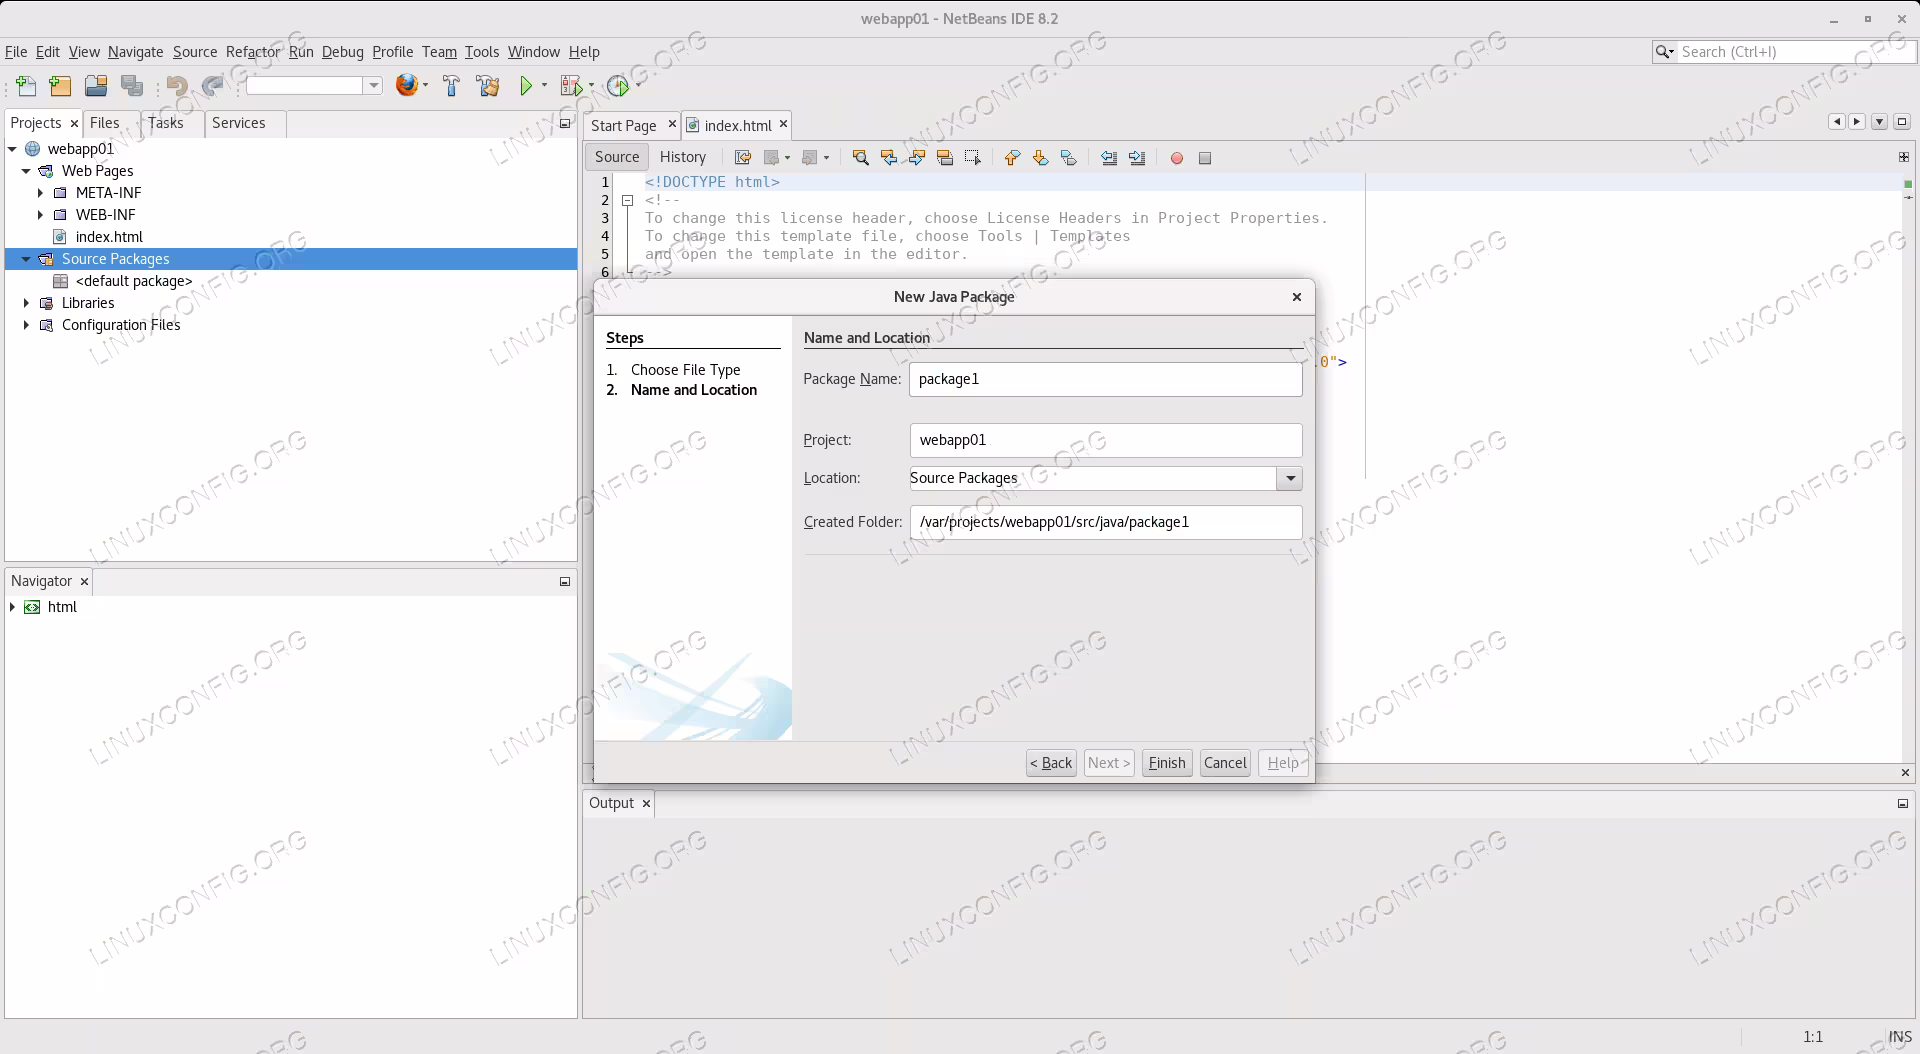Switch to the Services tab
The width and height of the screenshot is (1920, 1054).
point(238,123)
